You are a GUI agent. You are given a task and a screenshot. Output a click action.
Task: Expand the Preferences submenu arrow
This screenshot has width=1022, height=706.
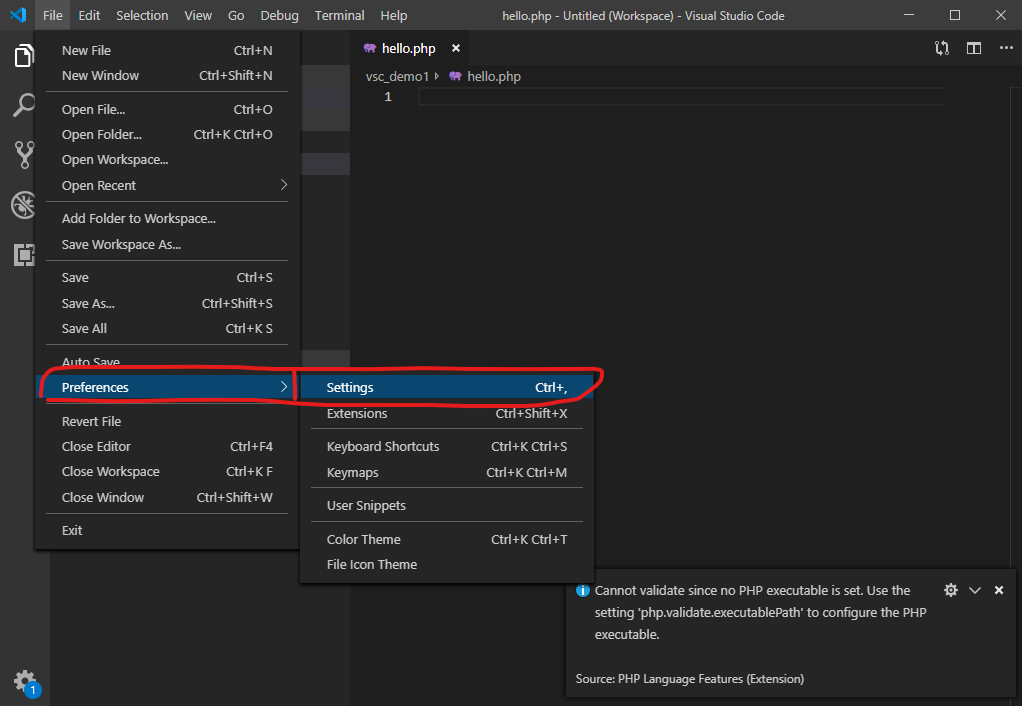pos(284,387)
